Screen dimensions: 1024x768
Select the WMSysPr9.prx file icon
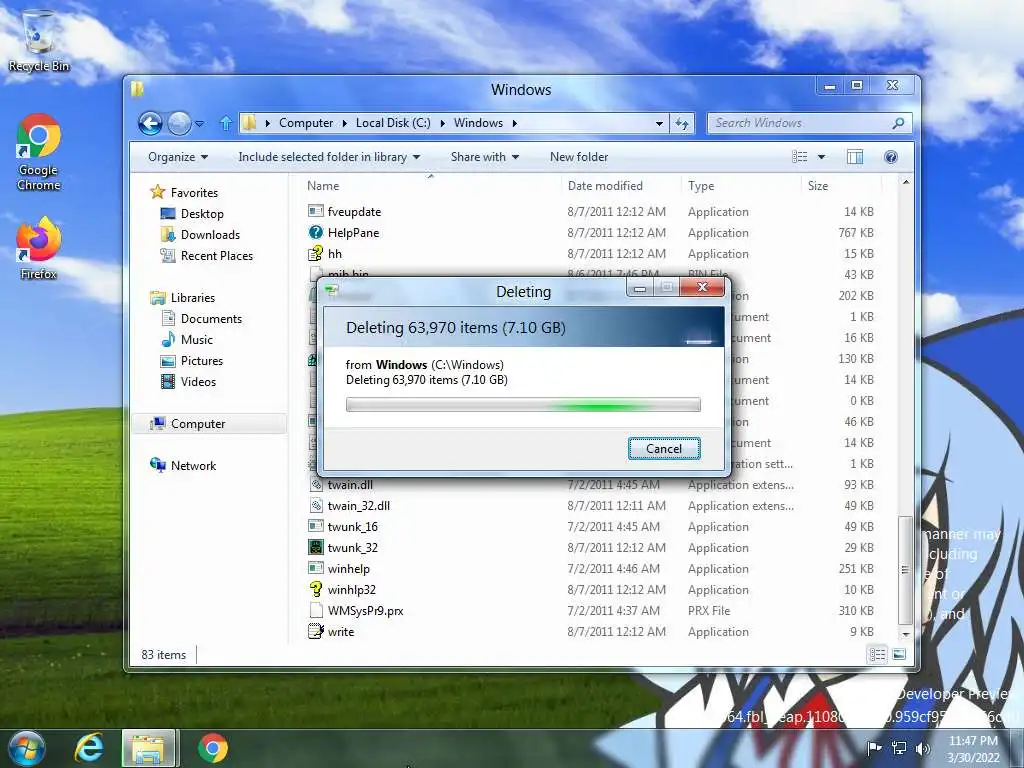click(315, 611)
